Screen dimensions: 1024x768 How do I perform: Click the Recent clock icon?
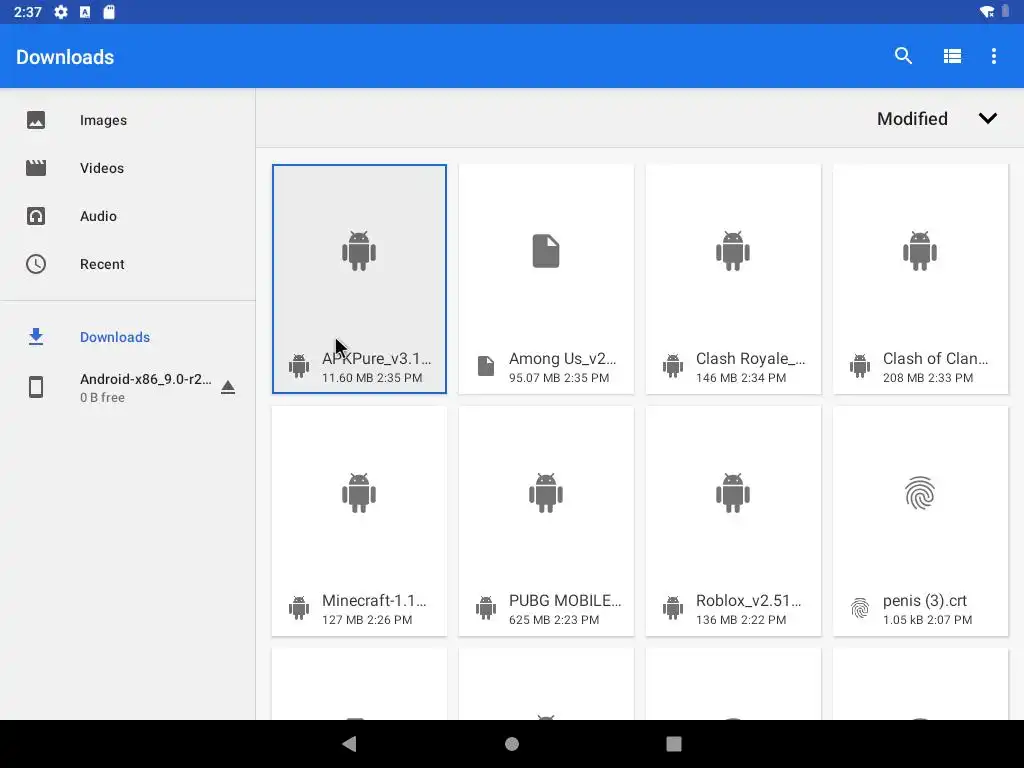pos(36,264)
